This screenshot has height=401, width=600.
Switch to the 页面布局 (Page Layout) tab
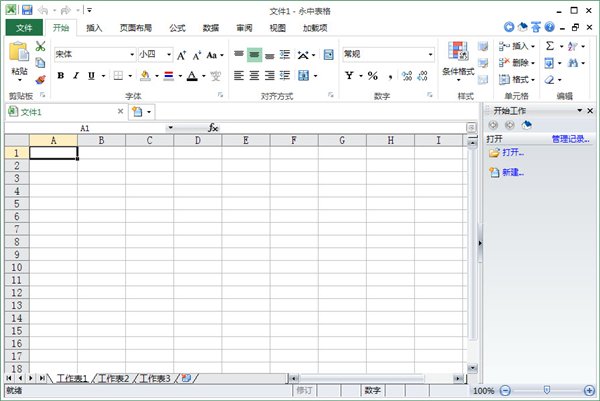(135, 28)
